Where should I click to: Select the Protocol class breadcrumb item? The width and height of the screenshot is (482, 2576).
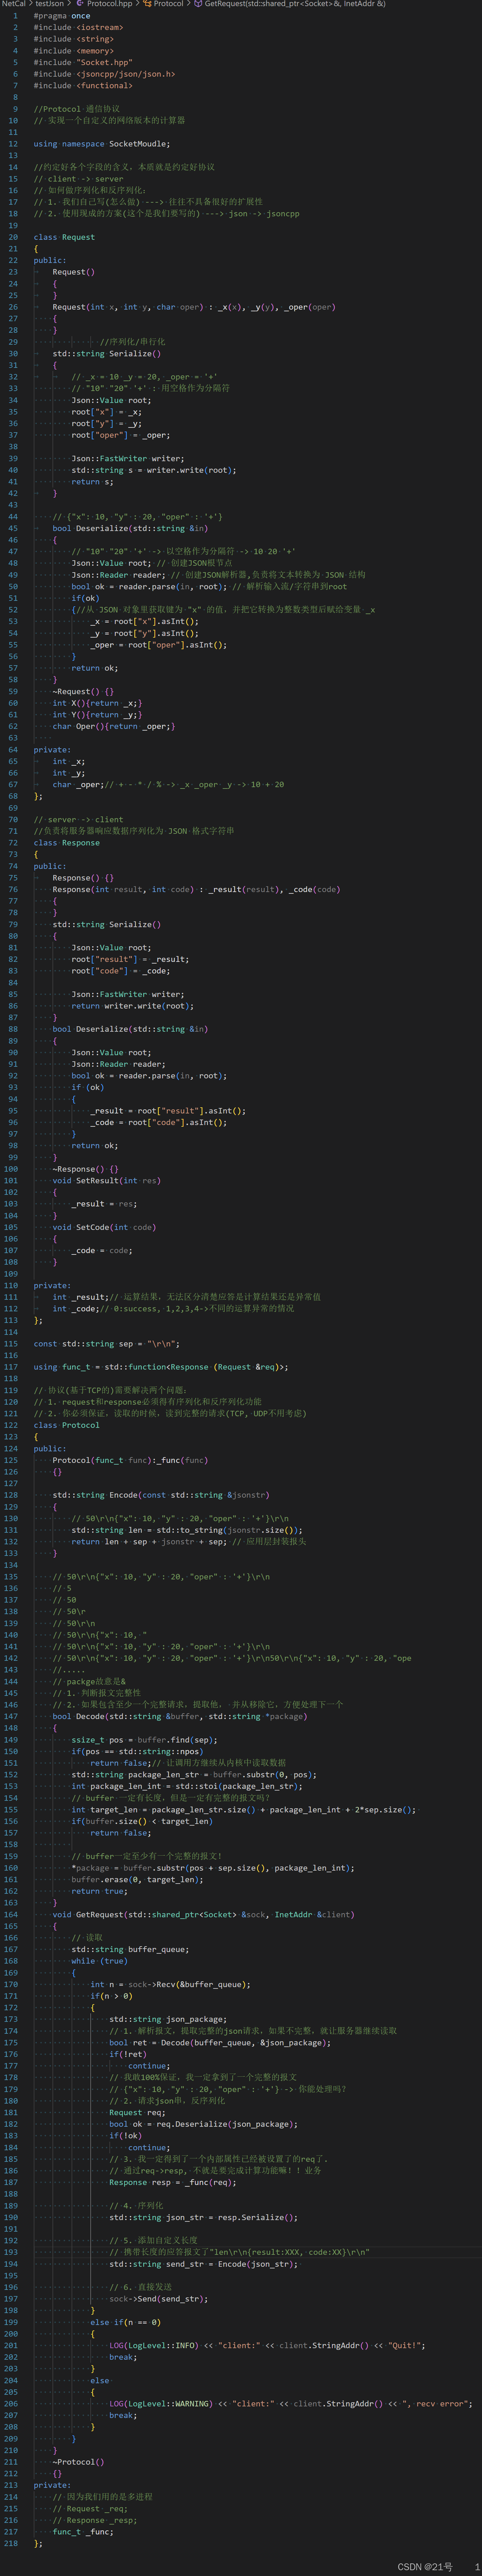169,4
